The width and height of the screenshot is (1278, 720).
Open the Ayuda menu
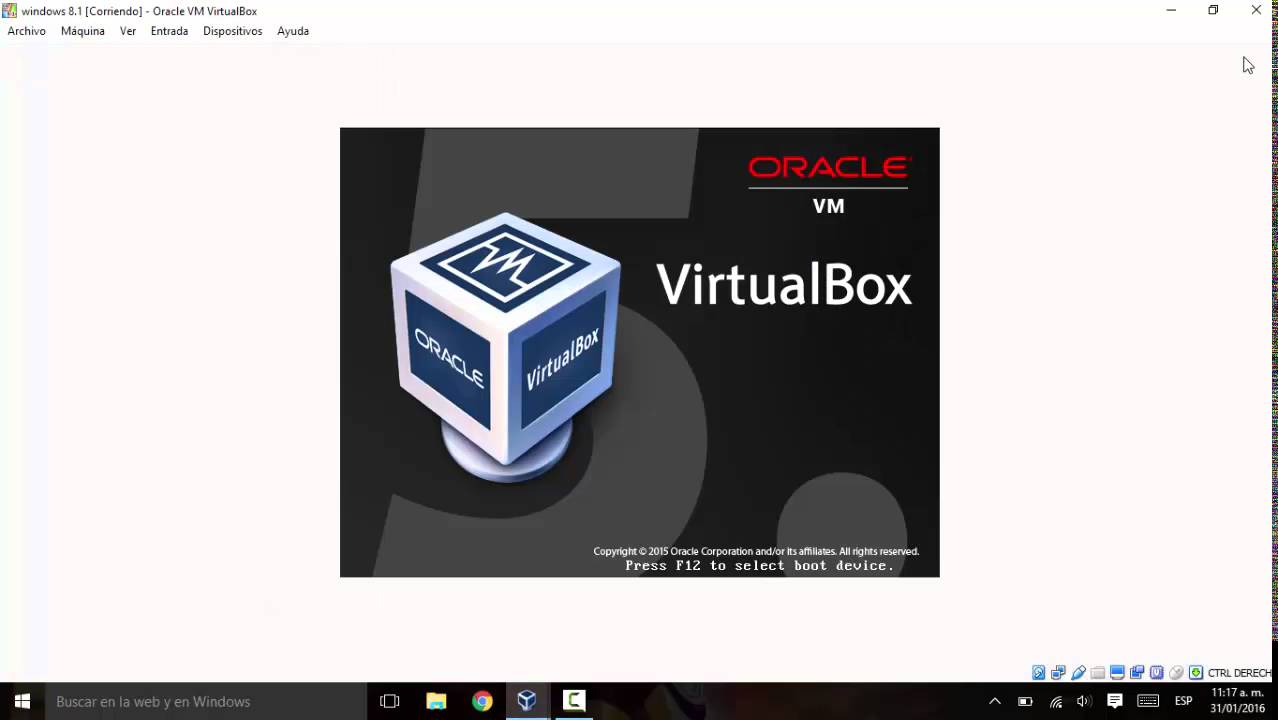tap(293, 31)
